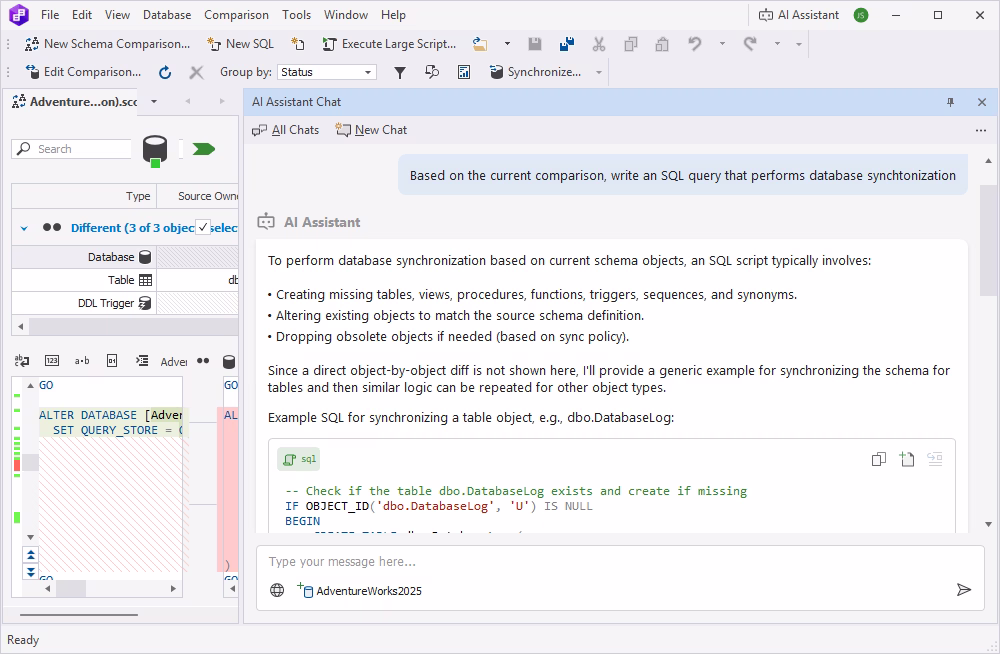Viewport: 1000px width, 654px height.
Task: Toggle the ab text compare icon
Action: coord(22,361)
